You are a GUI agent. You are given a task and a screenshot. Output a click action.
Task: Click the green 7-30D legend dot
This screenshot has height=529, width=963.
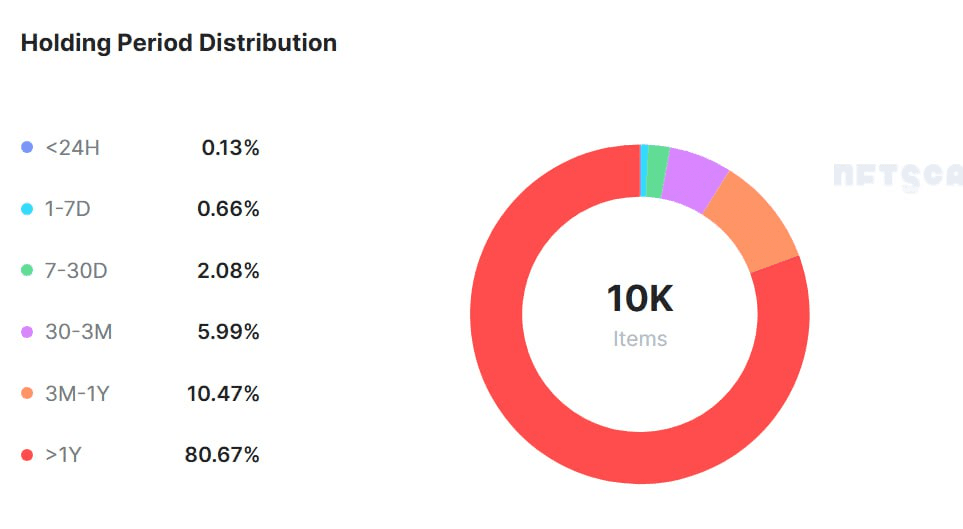coord(27,271)
